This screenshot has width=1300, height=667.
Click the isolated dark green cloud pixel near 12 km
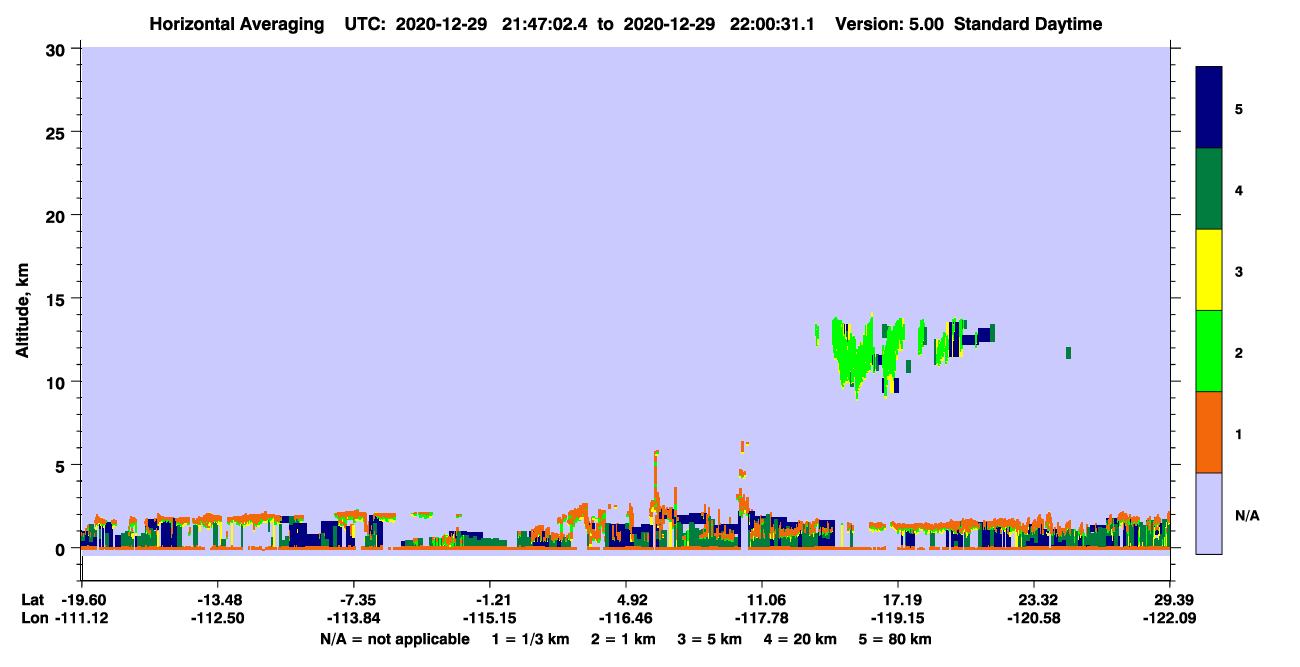click(x=1068, y=352)
